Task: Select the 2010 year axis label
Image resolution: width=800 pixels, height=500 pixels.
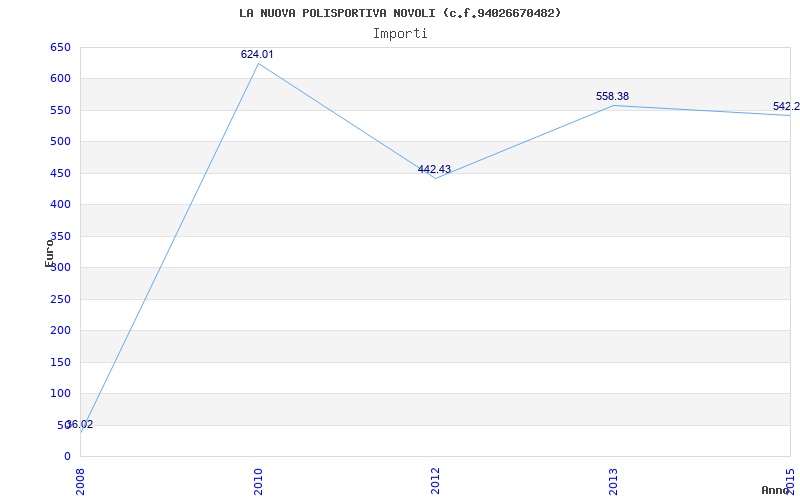Action: 258,481
